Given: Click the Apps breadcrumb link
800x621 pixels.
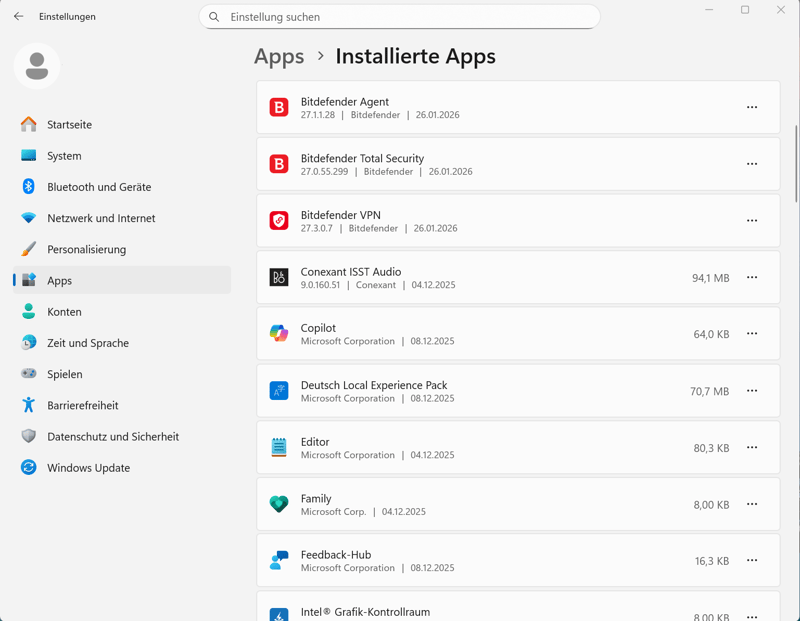Looking at the screenshot, I should point(279,56).
